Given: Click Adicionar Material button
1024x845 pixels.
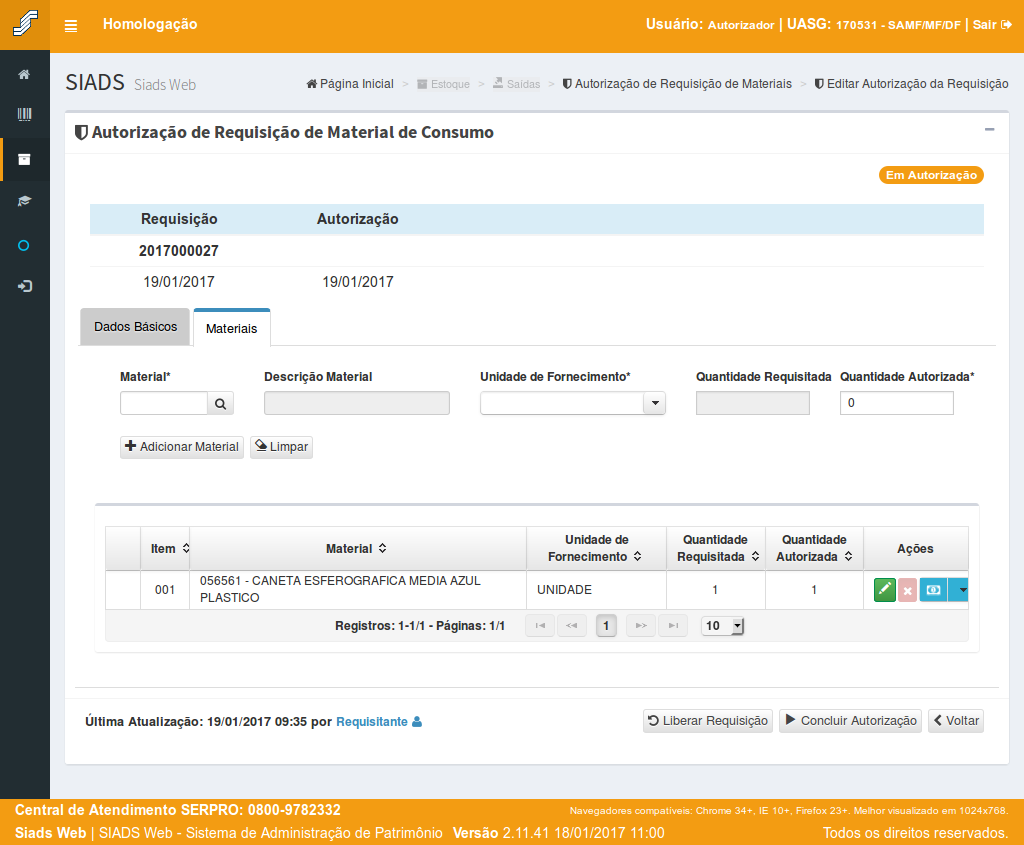Looking at the screenshot, I should (182, 447).
